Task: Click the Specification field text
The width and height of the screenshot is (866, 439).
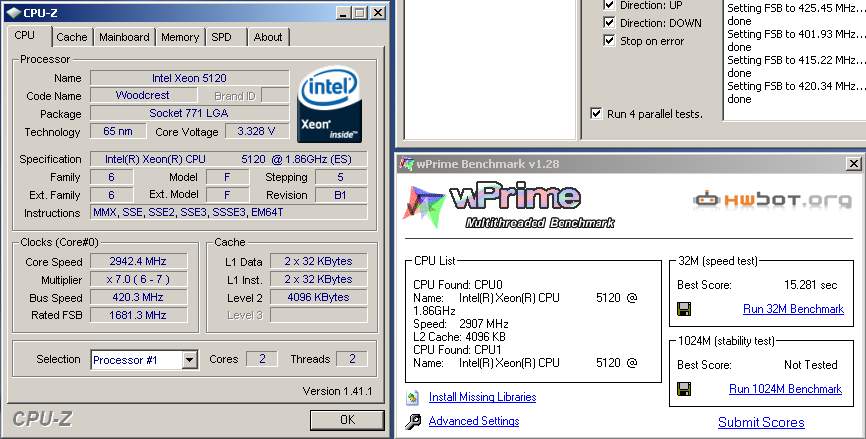Action: (228, 159)
